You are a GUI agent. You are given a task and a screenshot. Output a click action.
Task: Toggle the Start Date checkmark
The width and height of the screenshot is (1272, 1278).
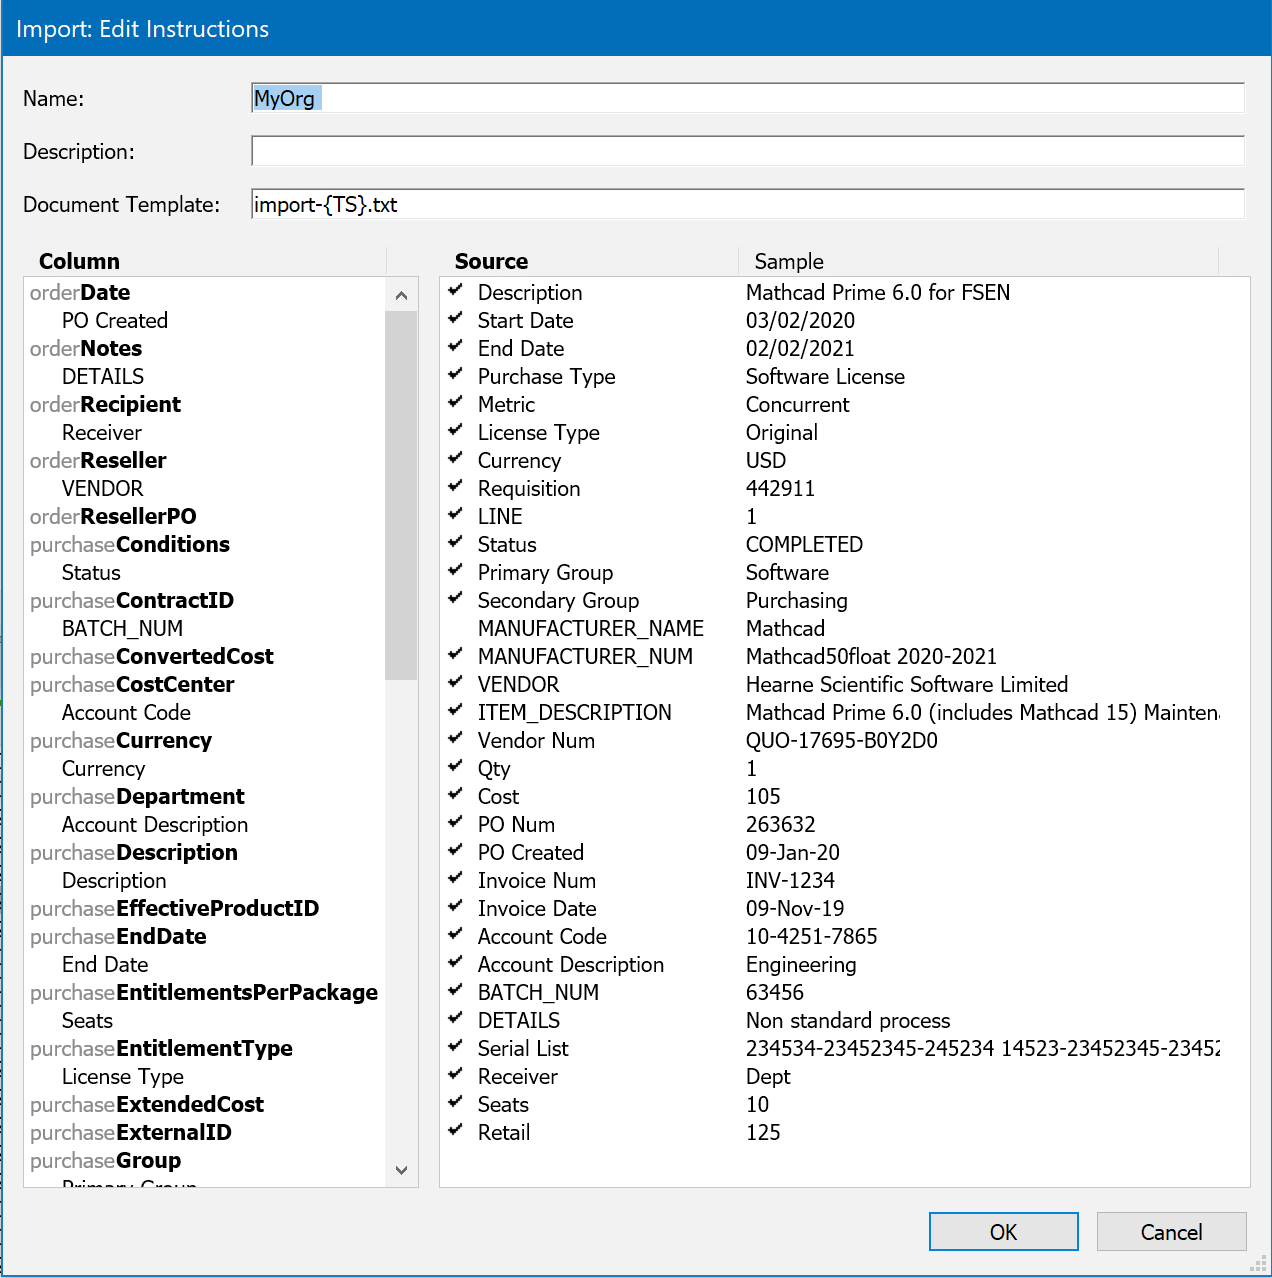click(x=456, y=320)
